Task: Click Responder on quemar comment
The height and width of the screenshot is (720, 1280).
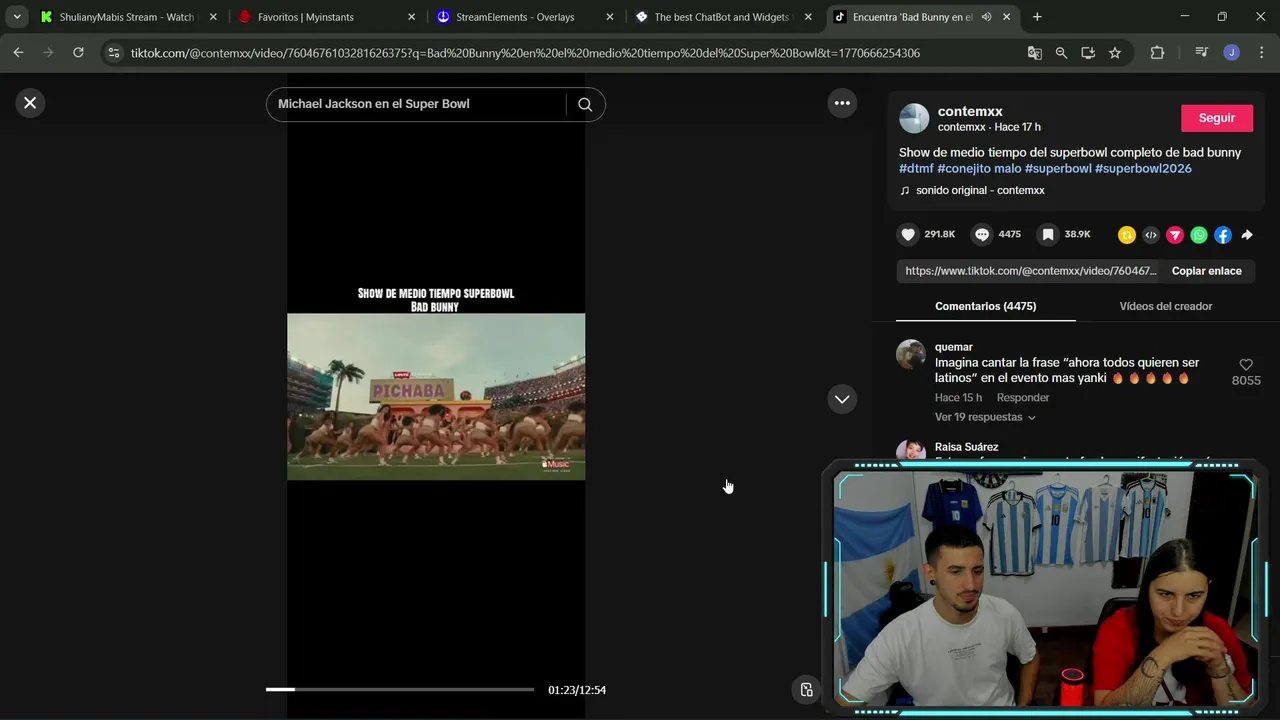Action: click(x=1023, y=398)
